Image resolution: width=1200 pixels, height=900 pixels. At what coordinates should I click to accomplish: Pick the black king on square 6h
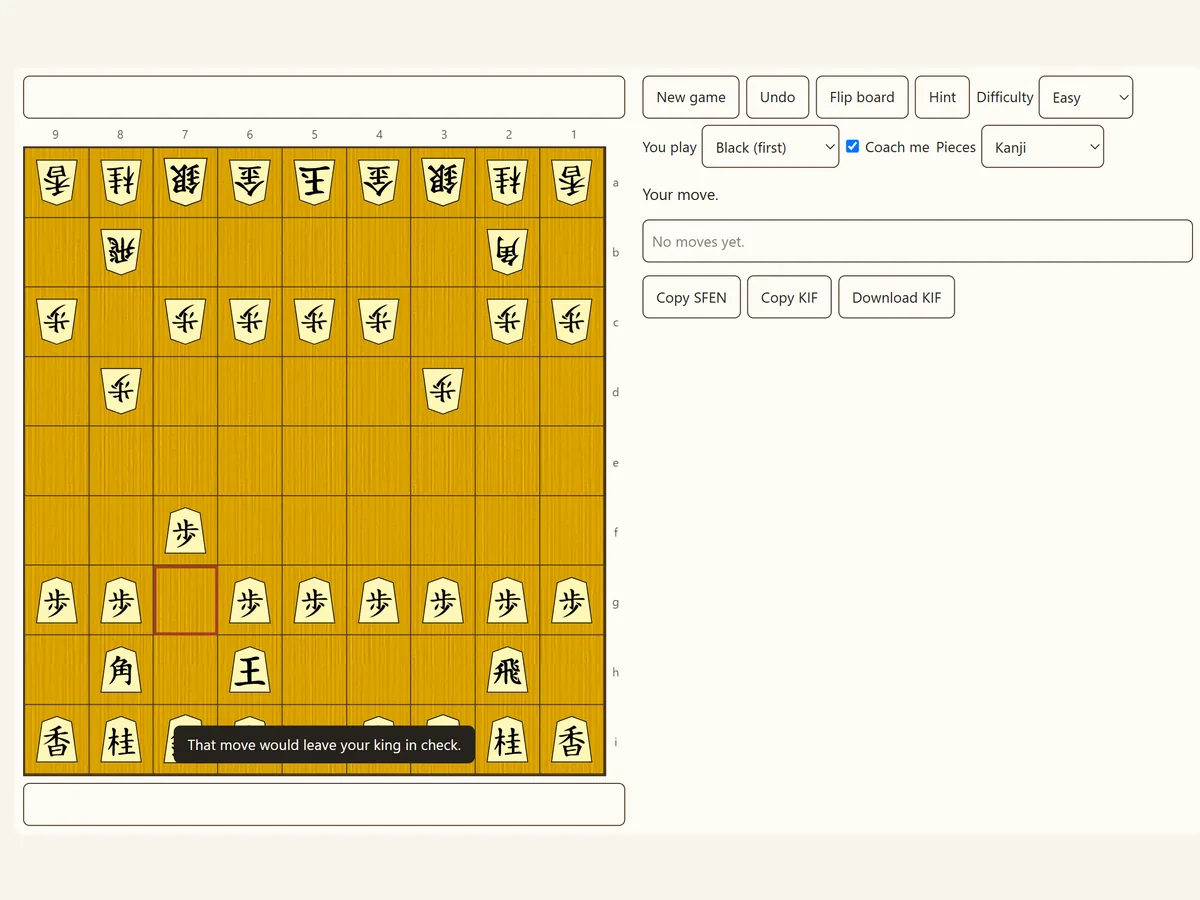click(250, 671)
